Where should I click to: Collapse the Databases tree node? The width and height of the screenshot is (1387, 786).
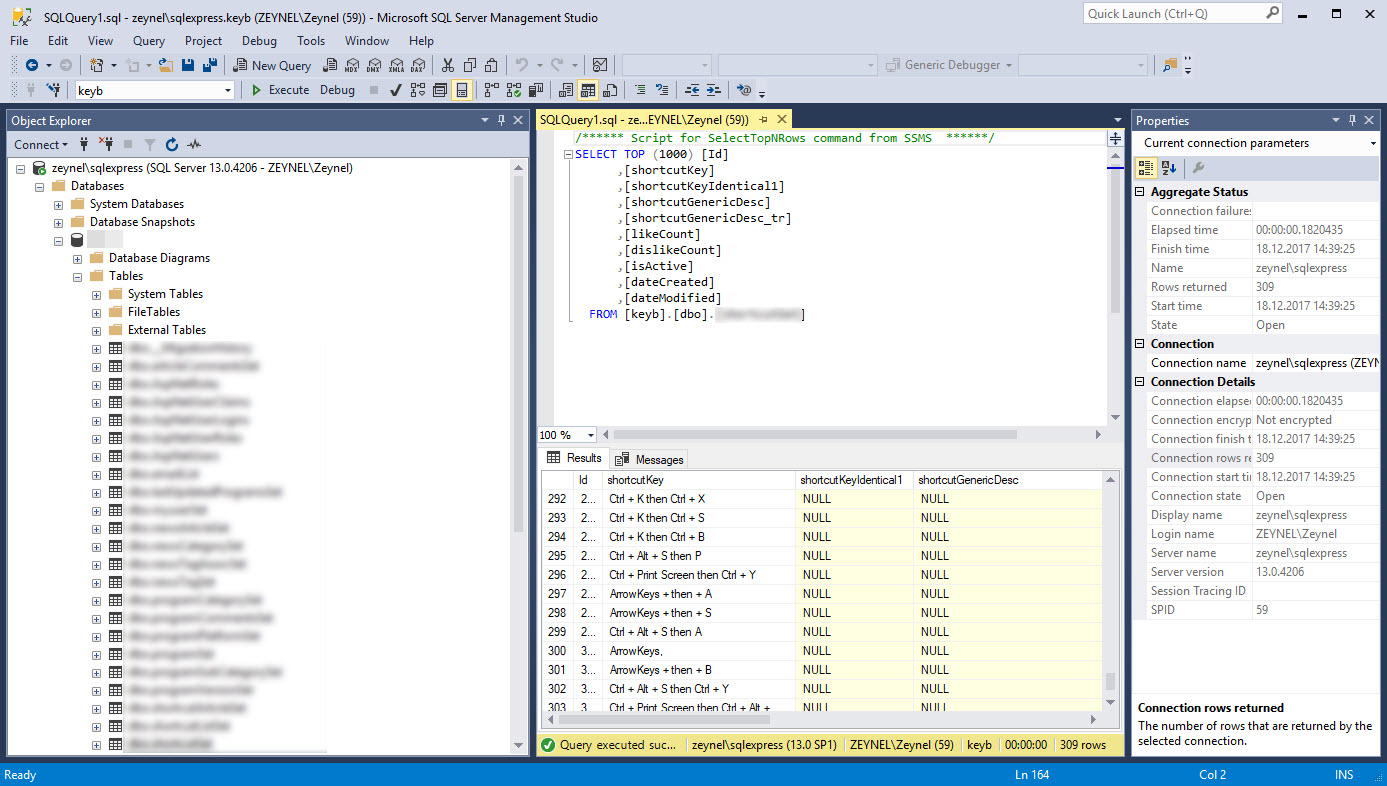pyautogui.click(x=40, y=186)
